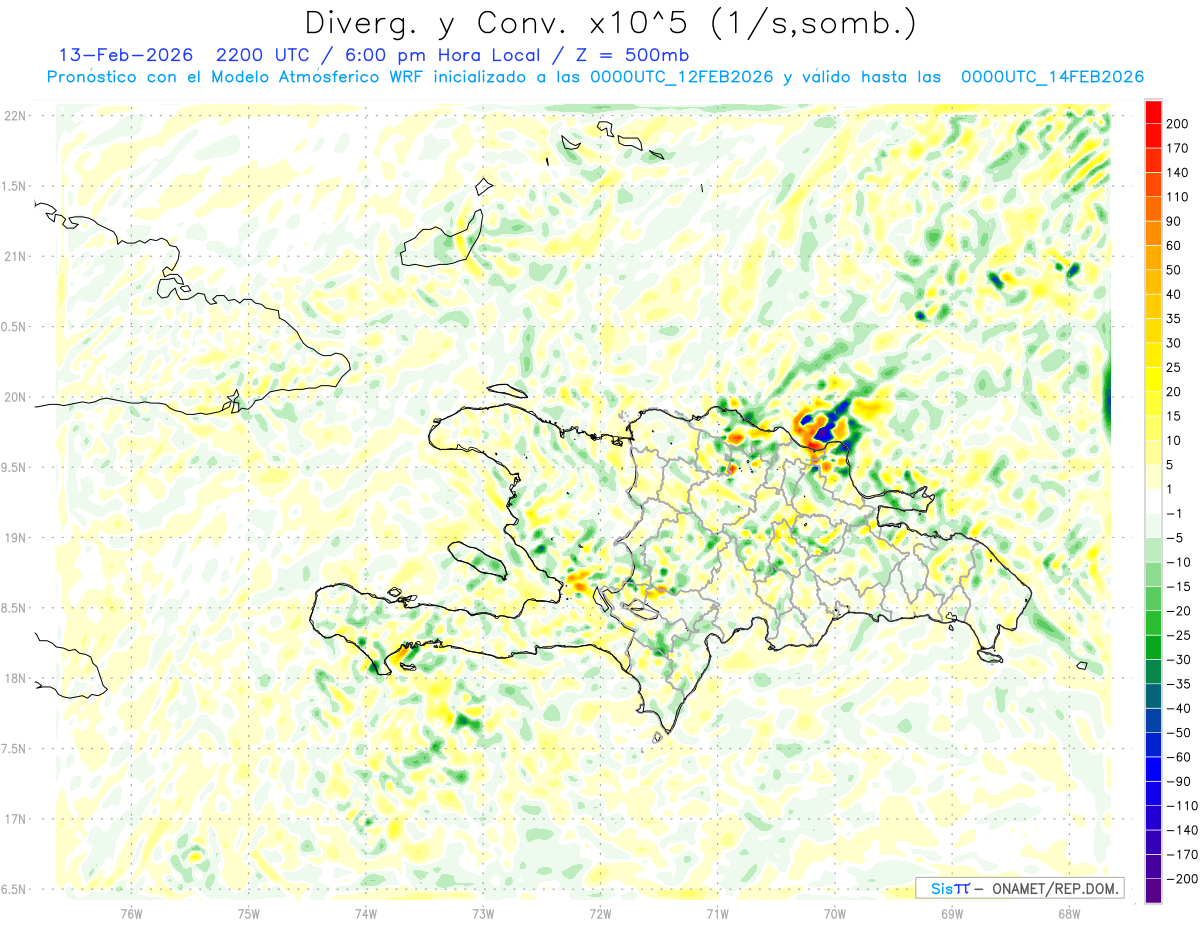This screenshot has width=1200, height=927.
Task: Click the '-140' colorbar value
Action: (x=1182, y=831)
